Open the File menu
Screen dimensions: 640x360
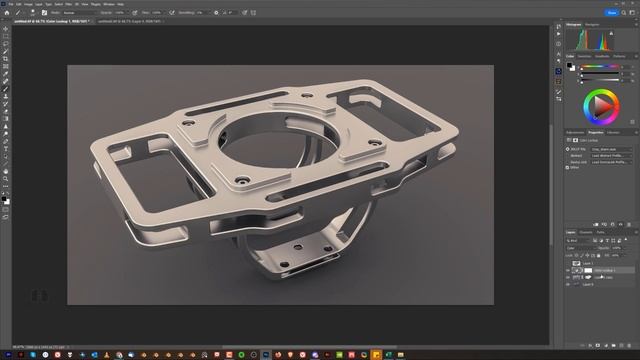tap(11, 4)
